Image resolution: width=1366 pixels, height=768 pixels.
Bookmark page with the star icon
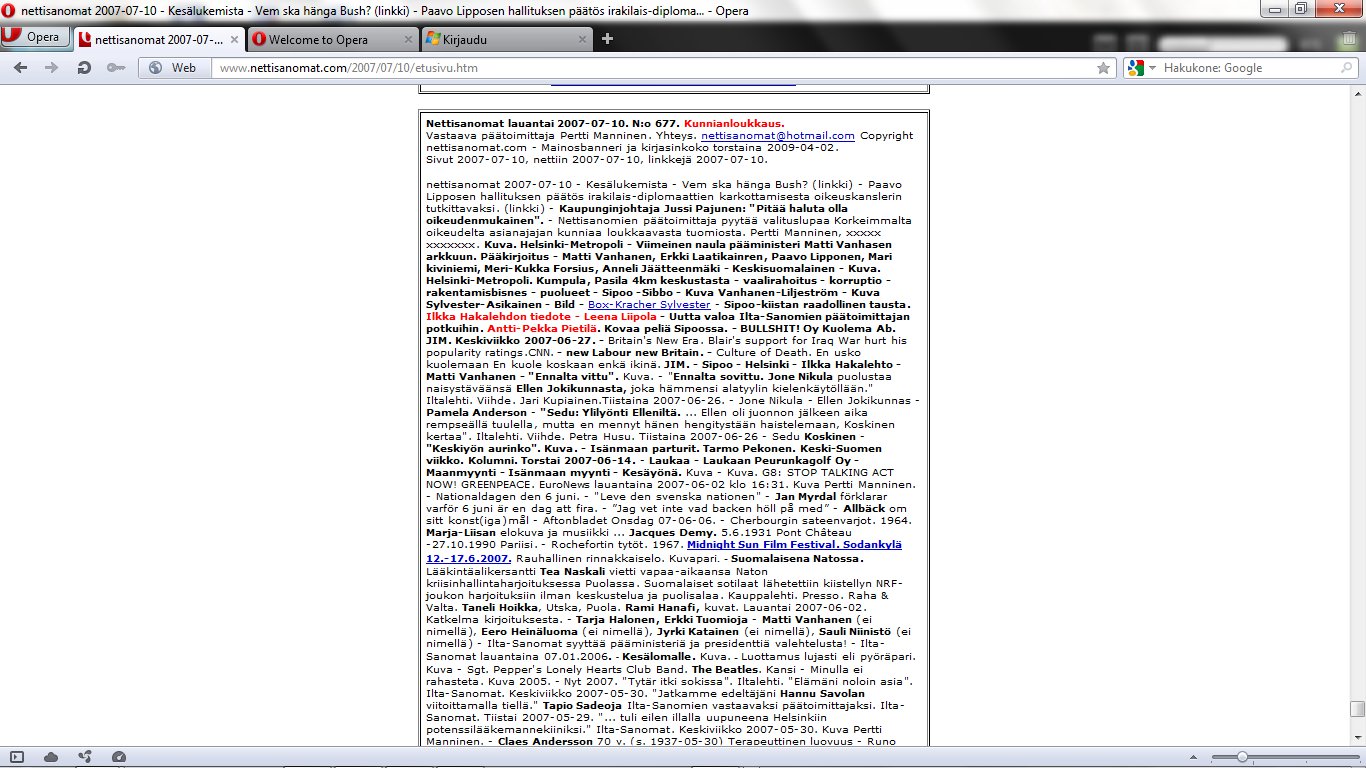point(1103,68)
